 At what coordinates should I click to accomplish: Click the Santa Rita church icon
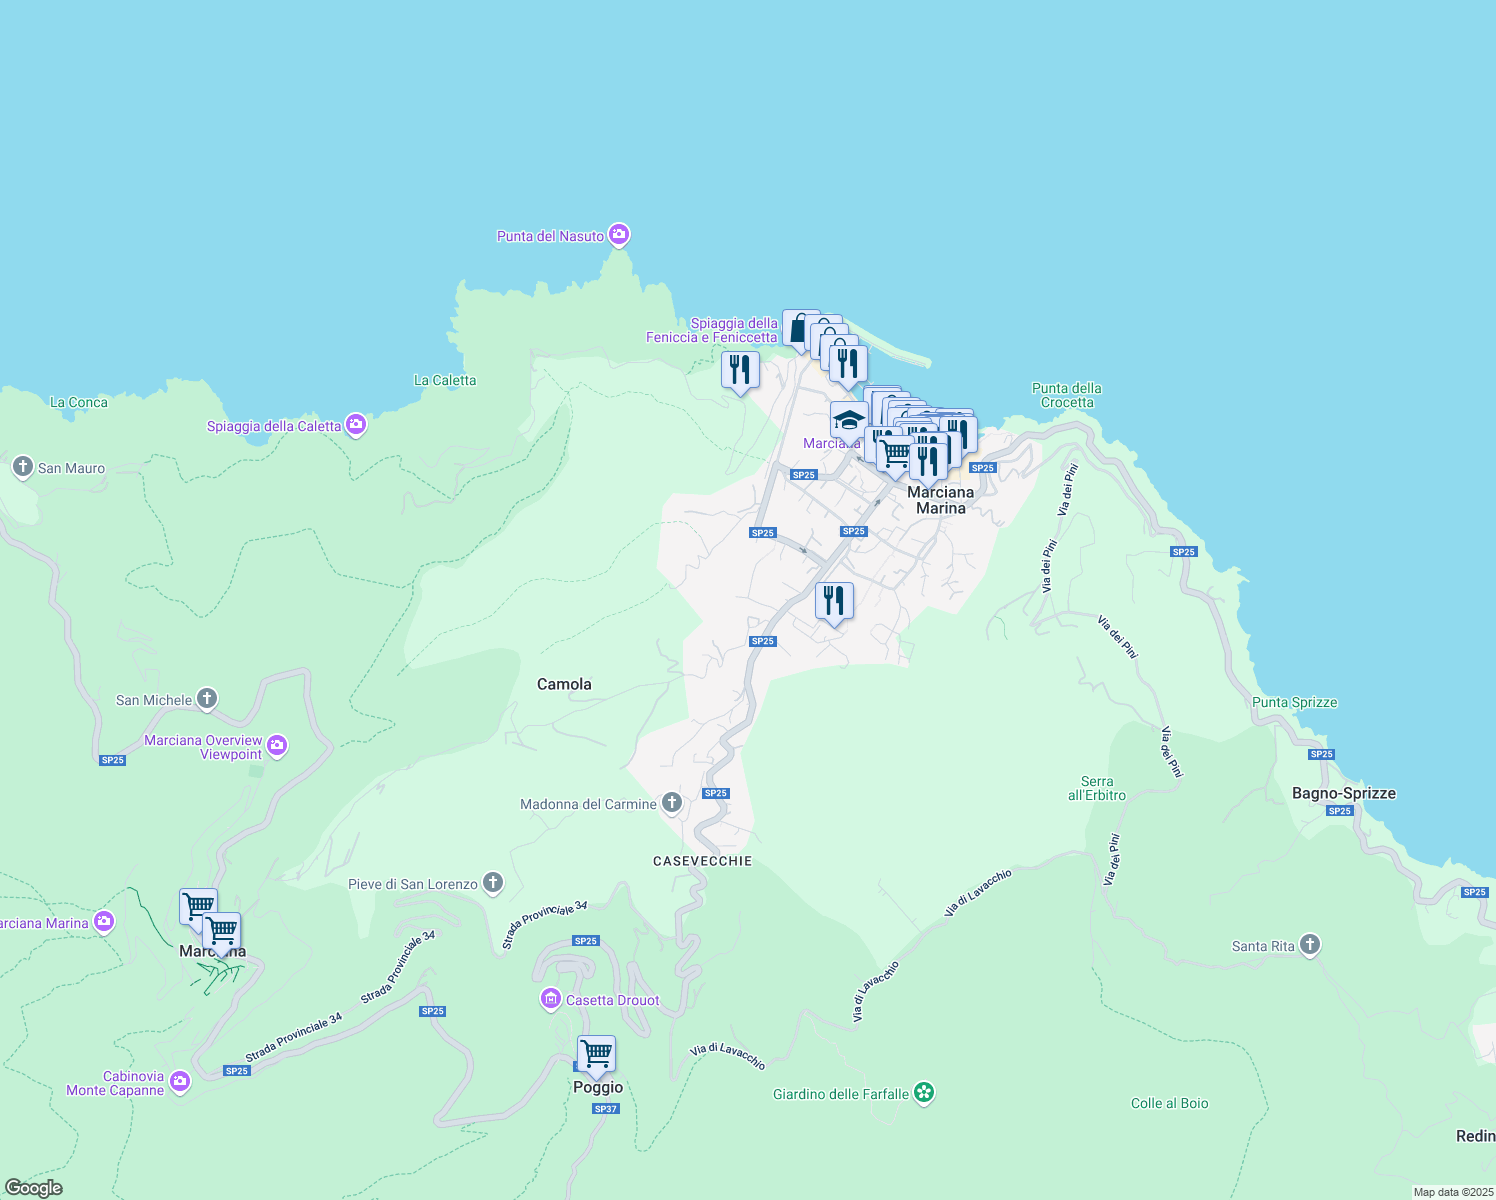[1310, 945]
